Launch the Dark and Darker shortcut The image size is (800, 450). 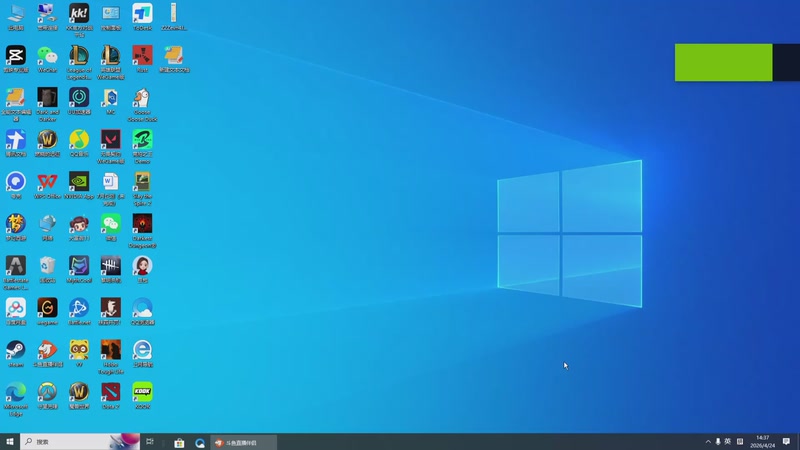click(47, 104)
